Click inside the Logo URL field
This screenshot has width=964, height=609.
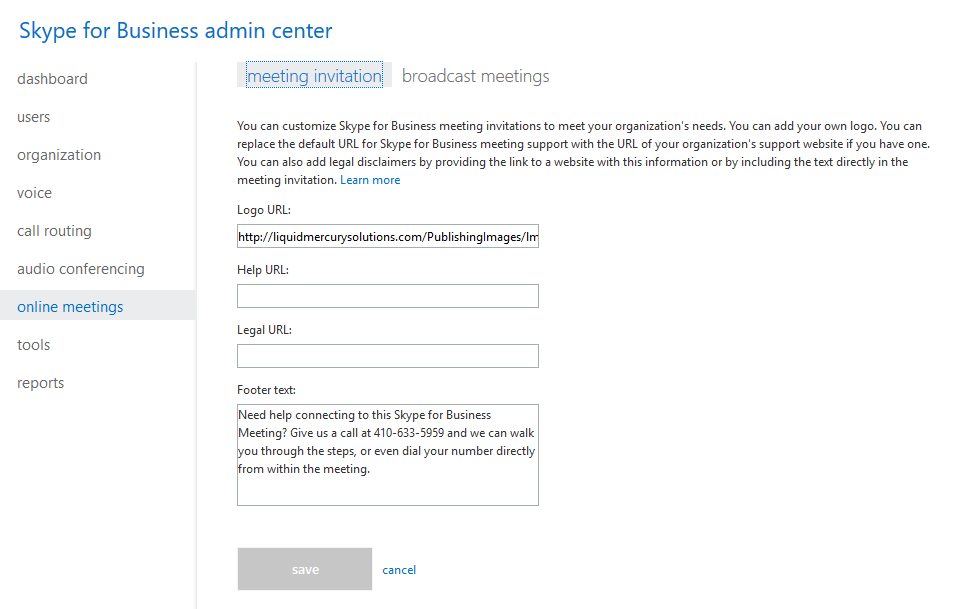coord(388,236)
